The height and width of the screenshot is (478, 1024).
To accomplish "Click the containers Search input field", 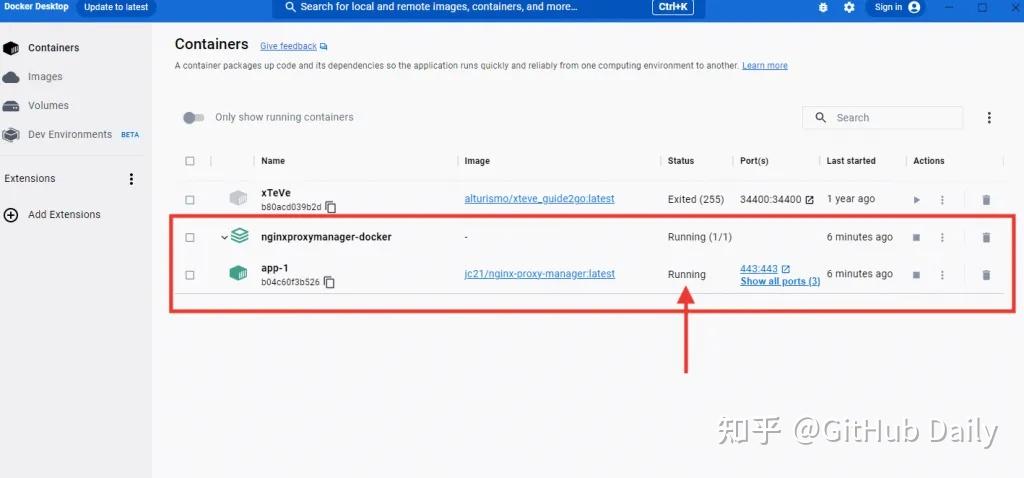I will (x=882, y=118).
